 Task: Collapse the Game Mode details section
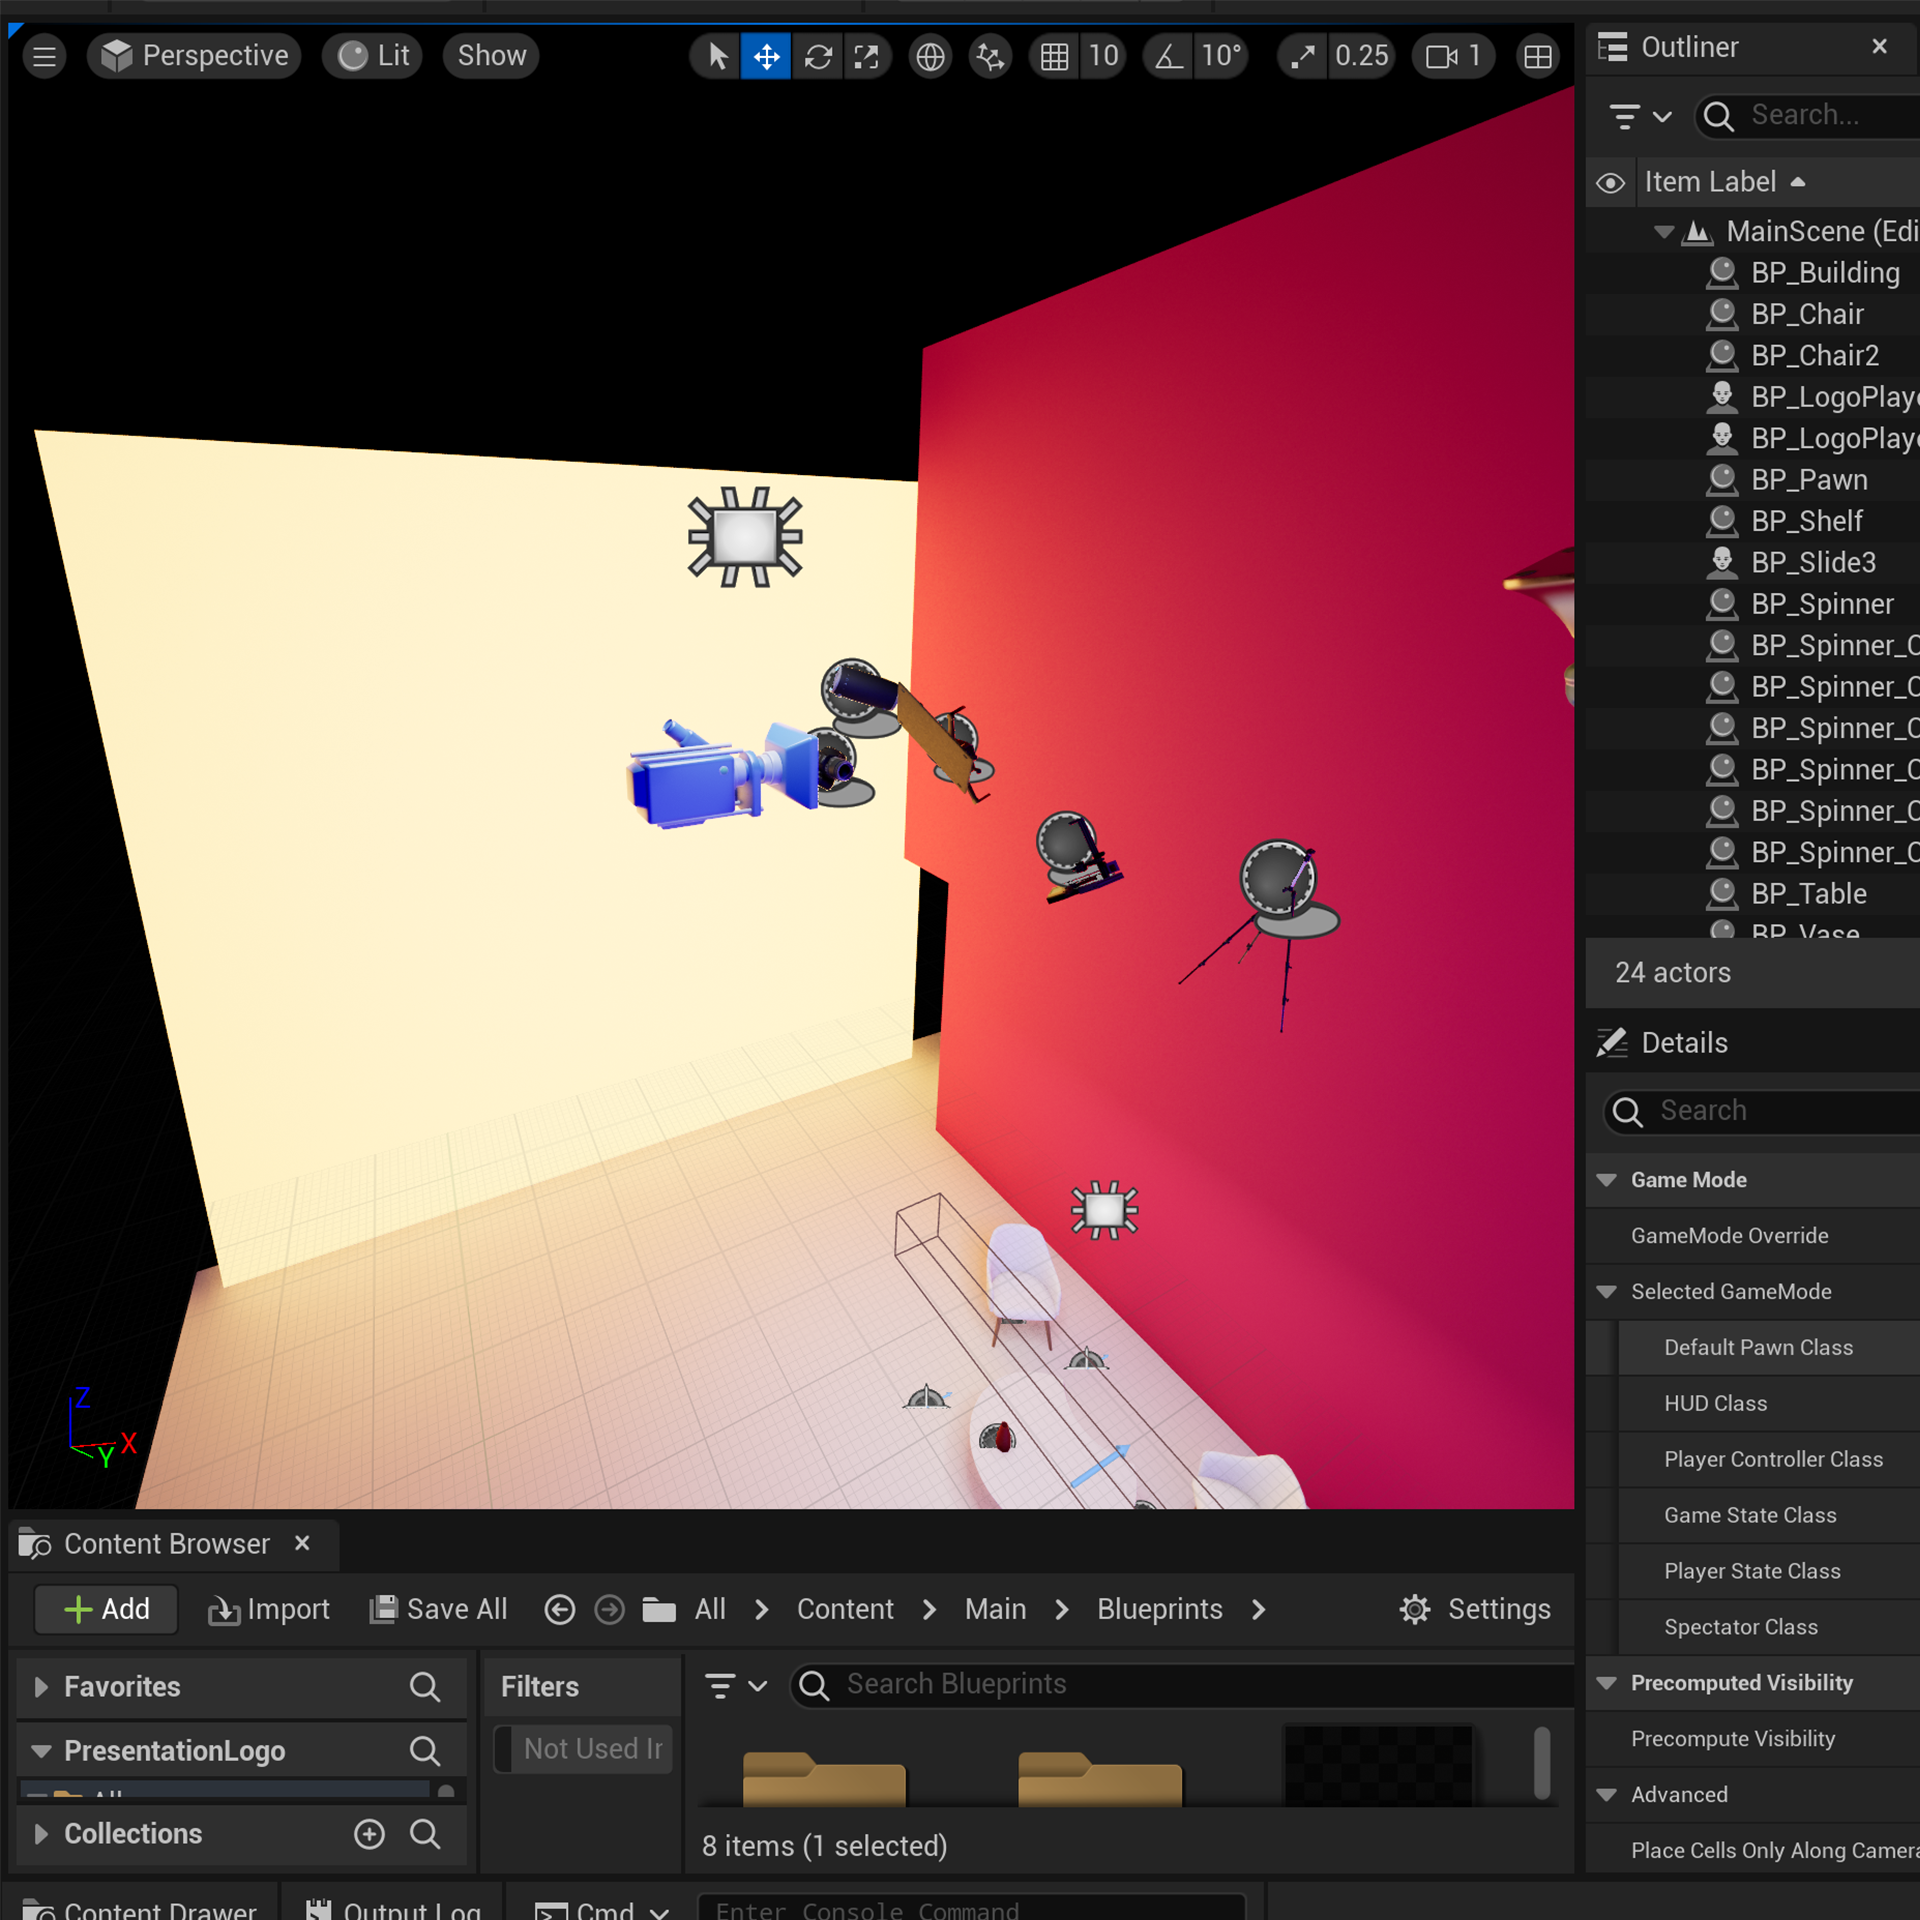click(x=1607, y=1180)
